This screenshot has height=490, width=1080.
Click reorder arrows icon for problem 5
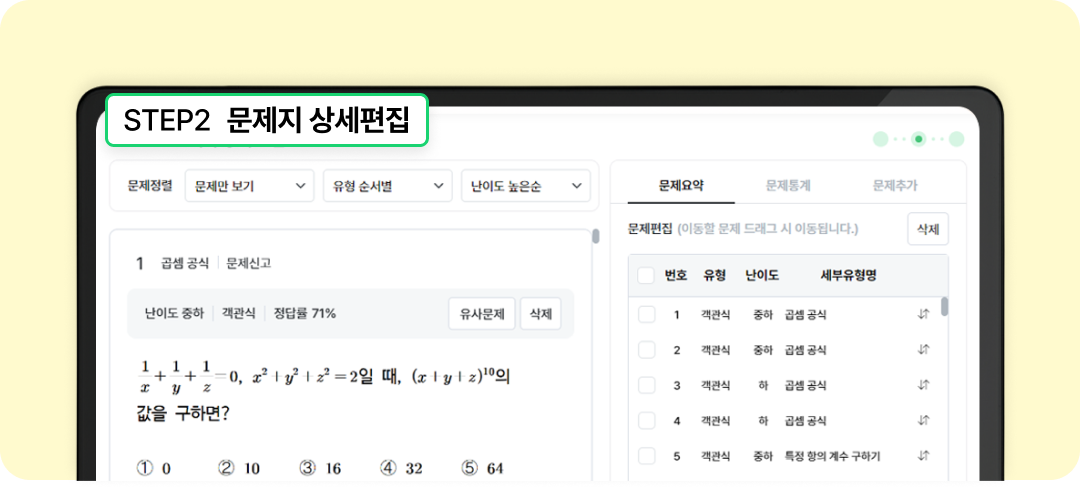(x=923, y=456)
